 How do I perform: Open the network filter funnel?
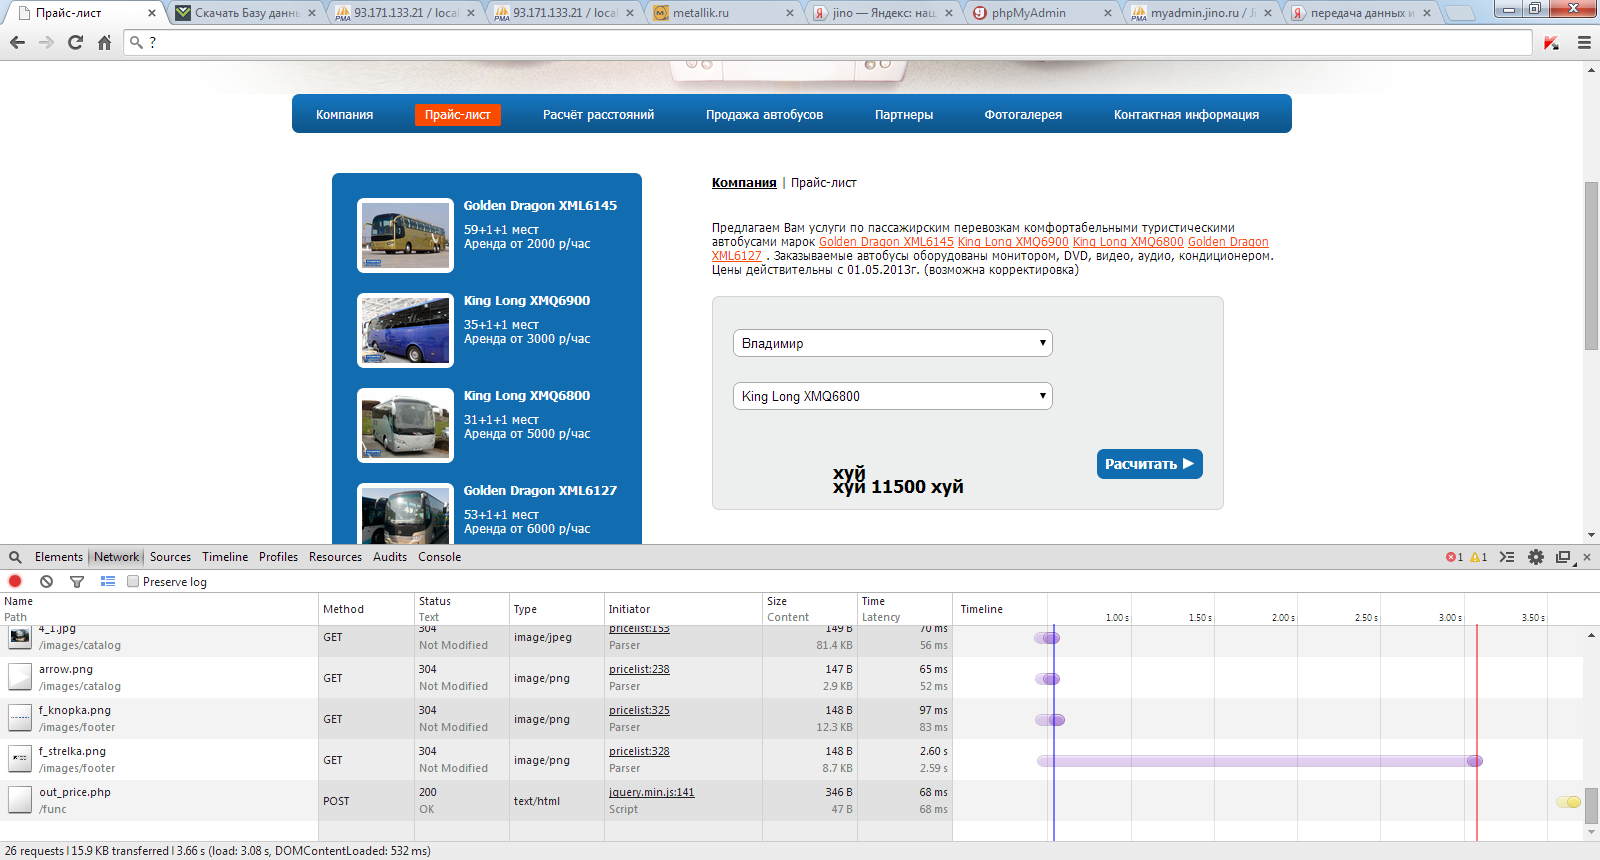[77, 581]
